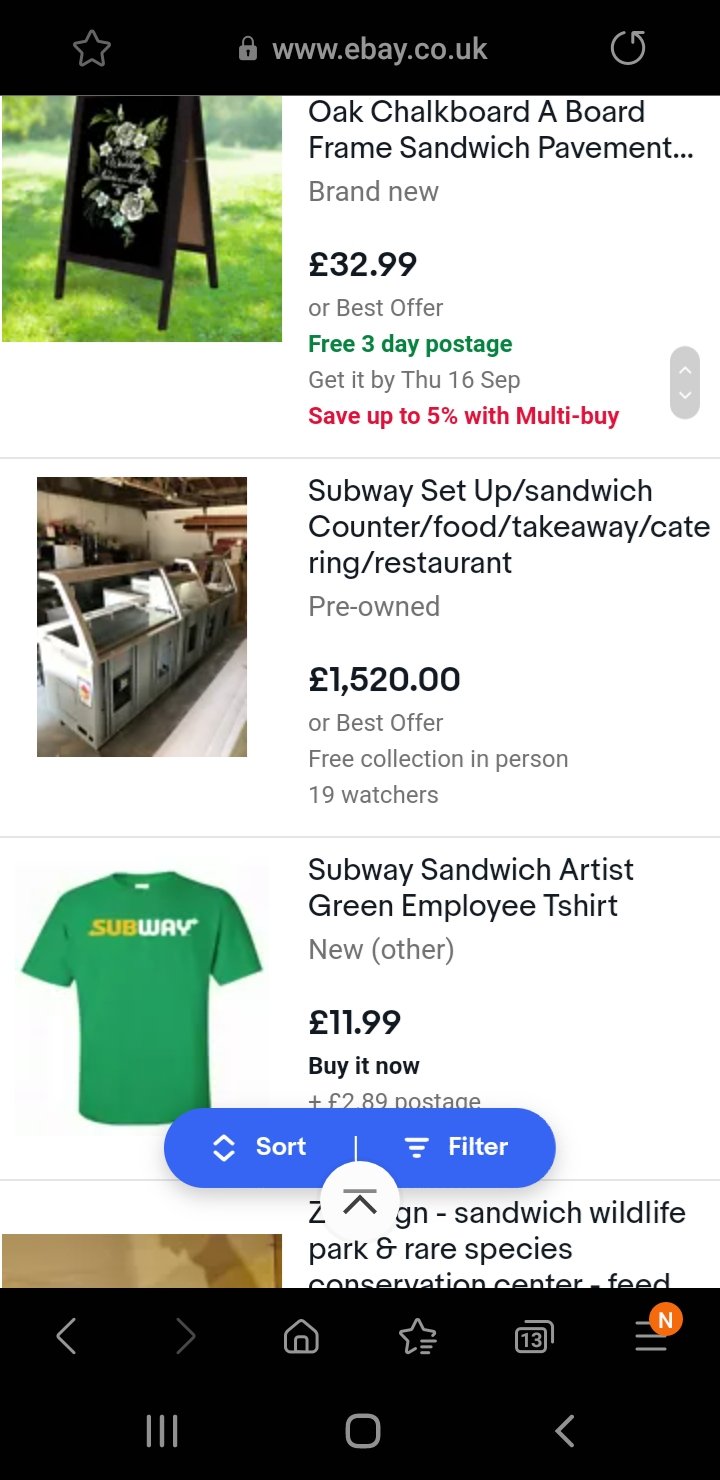Open the Sort options
This screenshot has height=1480, width=720.
[x=260, y=1147]
